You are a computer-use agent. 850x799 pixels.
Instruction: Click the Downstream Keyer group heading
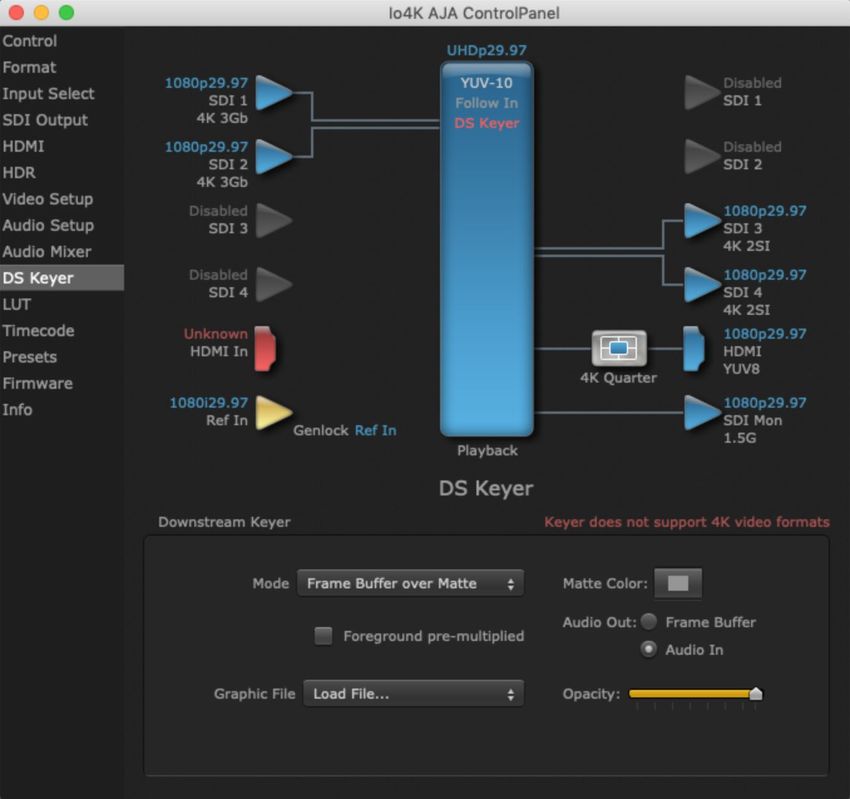pyautogui.click(x=224, y=522)
